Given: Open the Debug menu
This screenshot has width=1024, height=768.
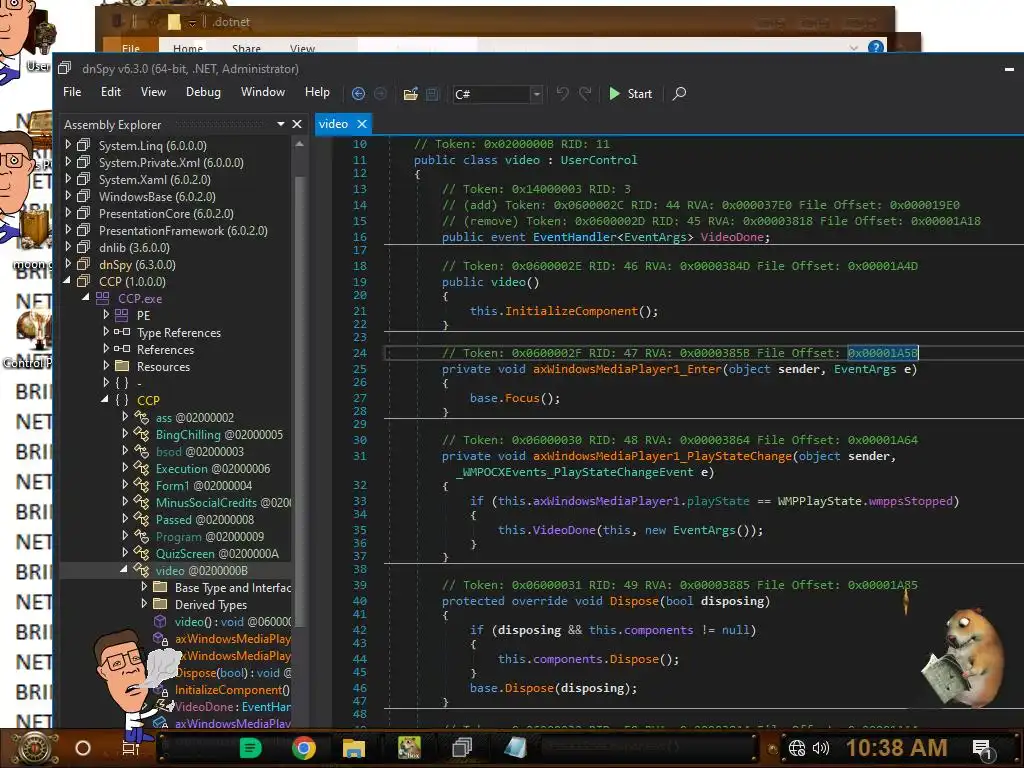Looking at the screenshot, I should tap(203, 92).
